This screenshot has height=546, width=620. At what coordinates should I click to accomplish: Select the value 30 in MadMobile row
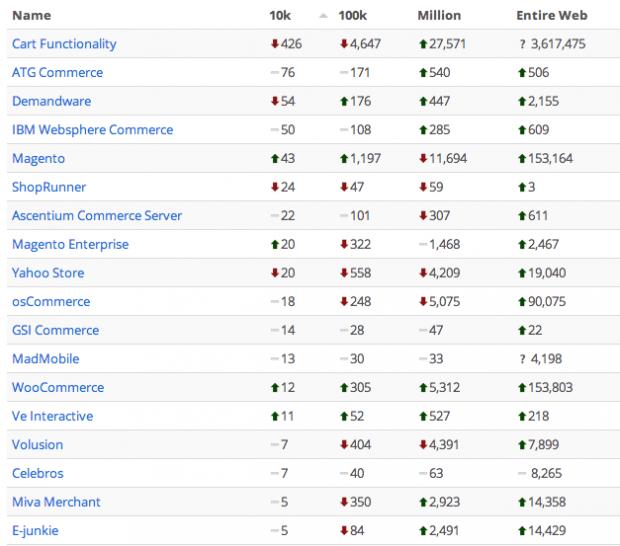(x=357, y=359)
